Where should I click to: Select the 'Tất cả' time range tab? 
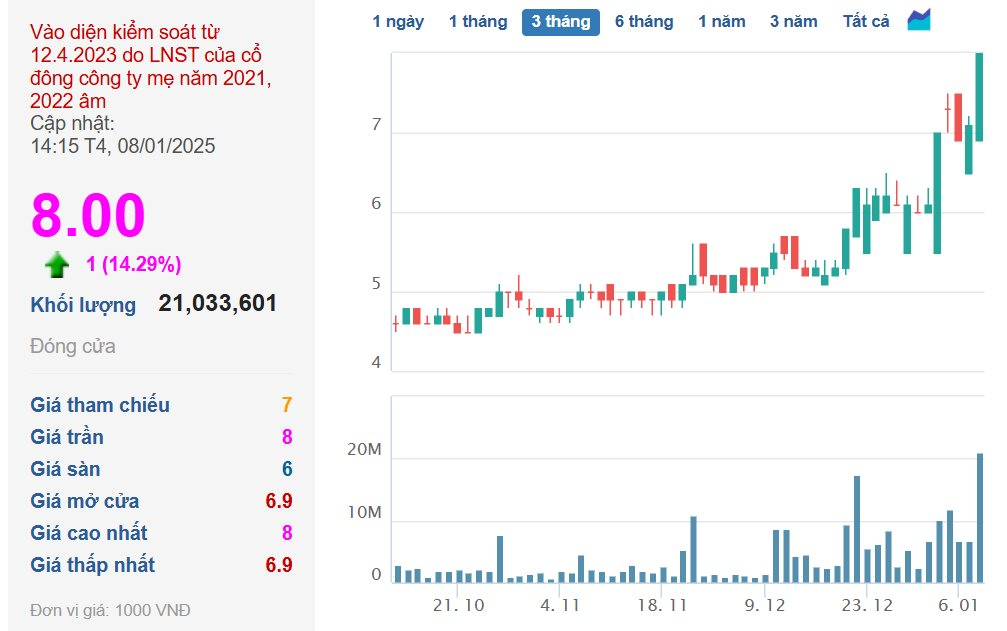tap(866, 22)
